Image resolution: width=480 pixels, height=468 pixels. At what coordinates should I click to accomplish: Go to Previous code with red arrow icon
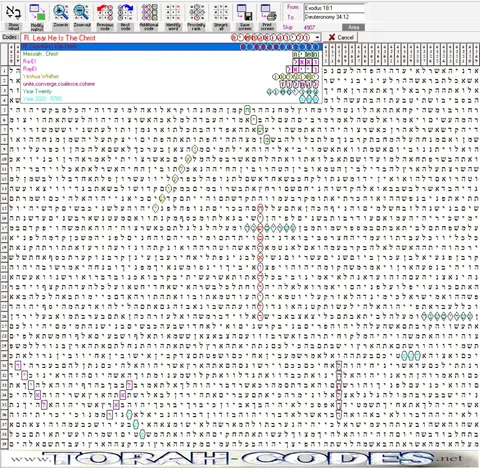(105, 12)
